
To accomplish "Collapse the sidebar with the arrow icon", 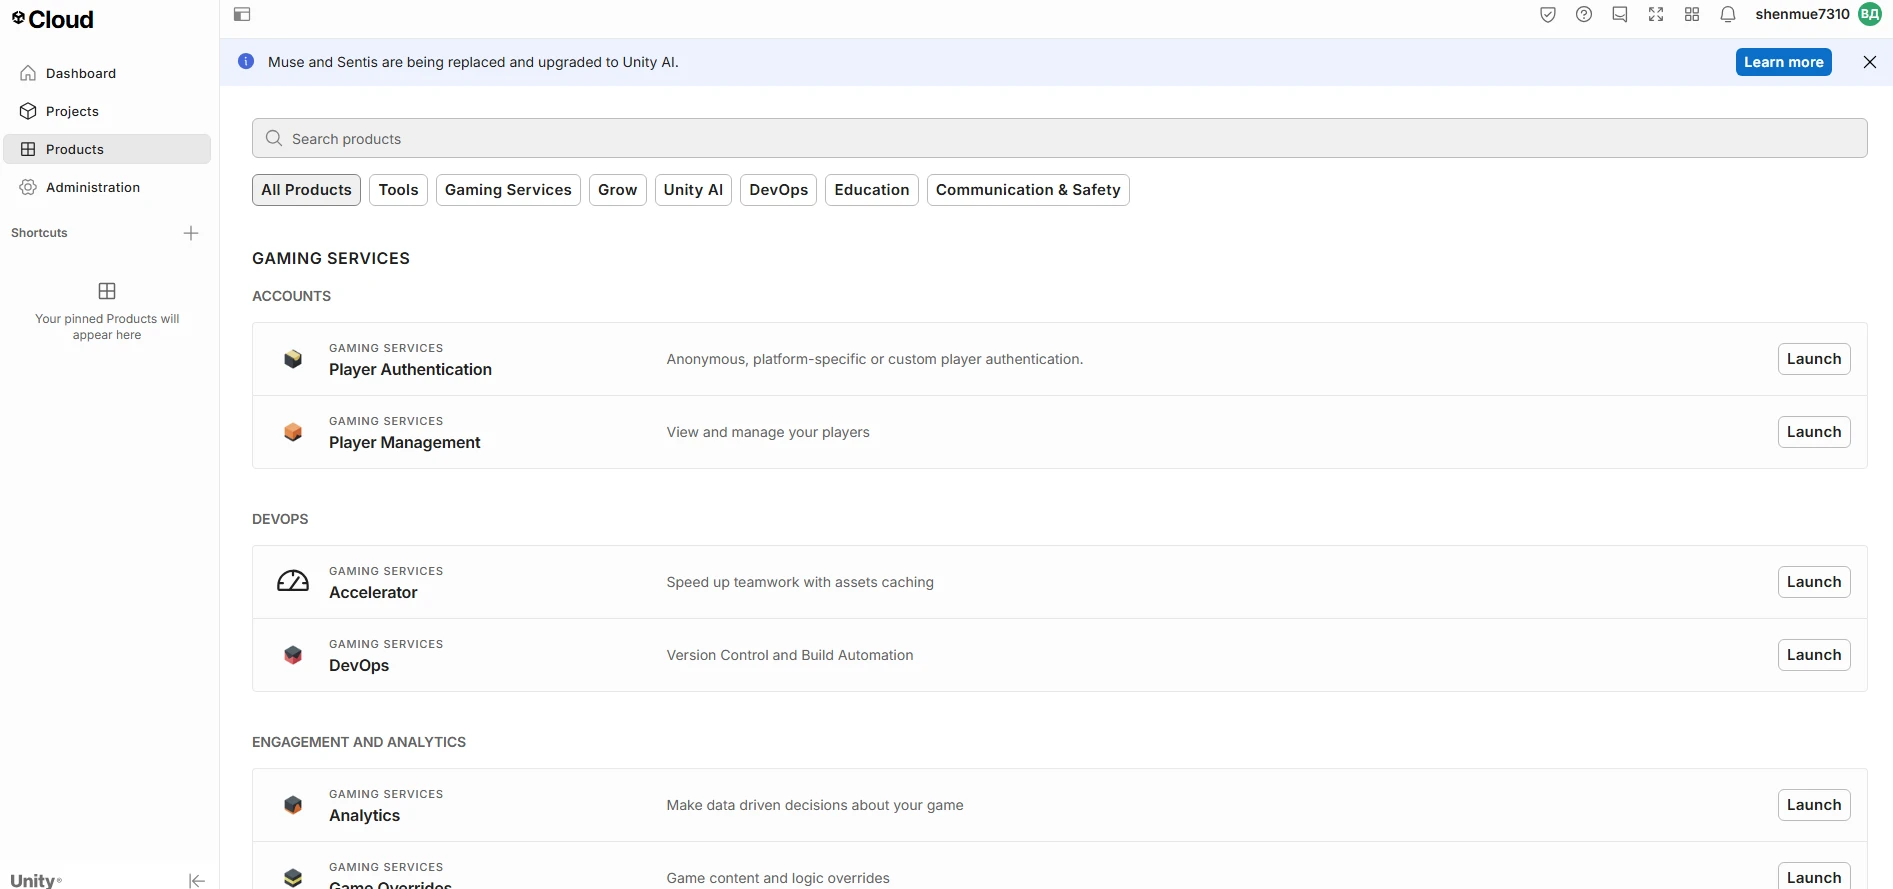I will point(197,880).
